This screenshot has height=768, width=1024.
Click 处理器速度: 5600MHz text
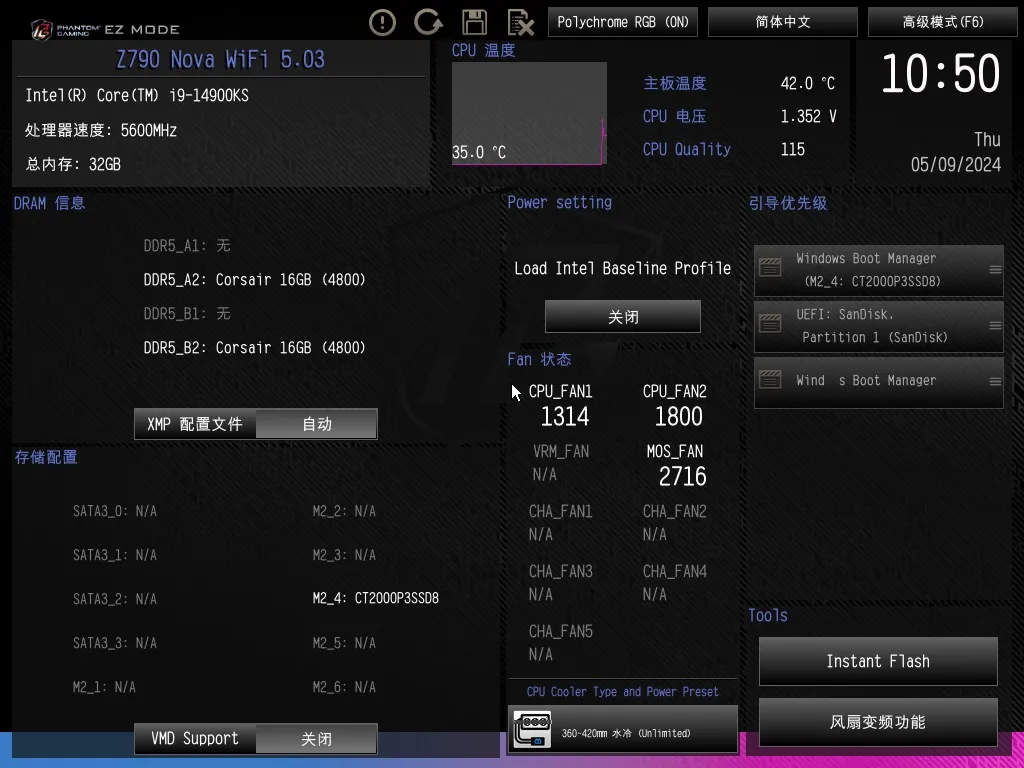[x=101, y=130]
